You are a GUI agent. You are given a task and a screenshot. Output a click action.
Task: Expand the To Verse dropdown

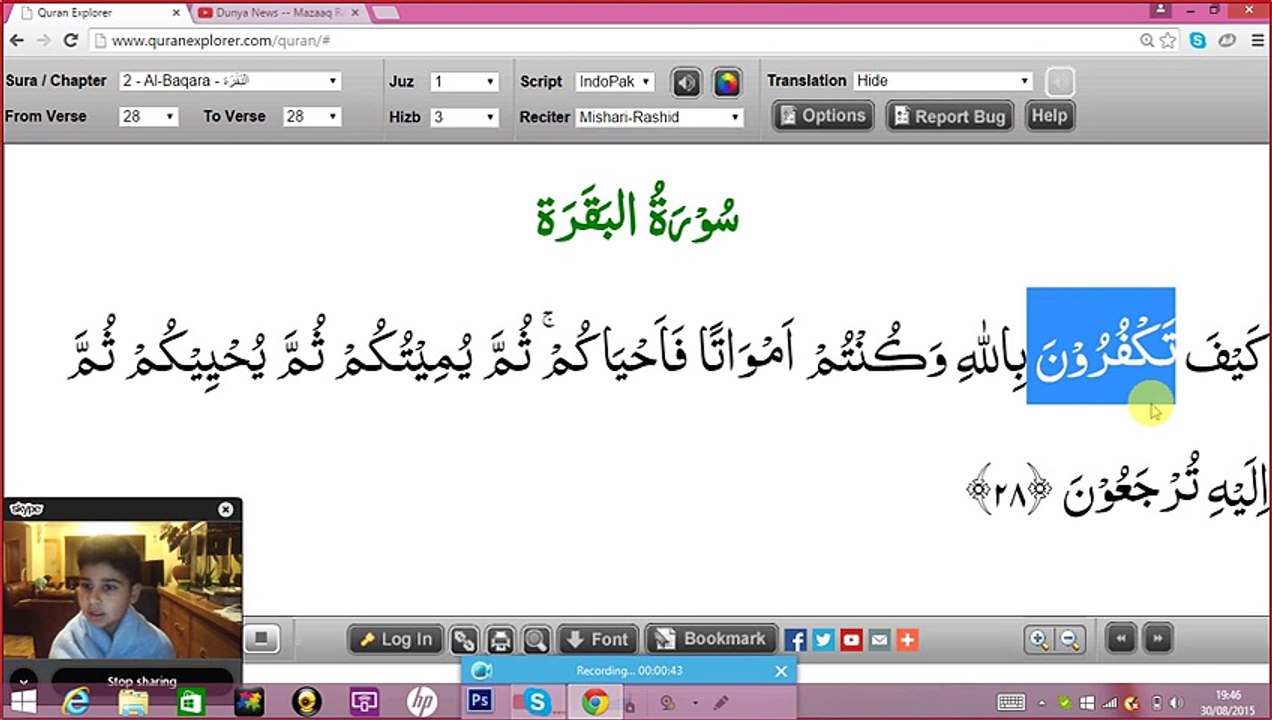pos(311,117)
